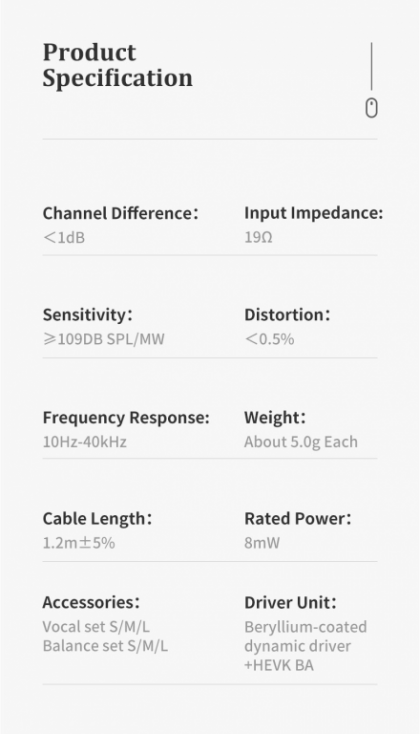Click the <0.5% distortion value
The image size is (420, 734).
(x=269, y=339)
